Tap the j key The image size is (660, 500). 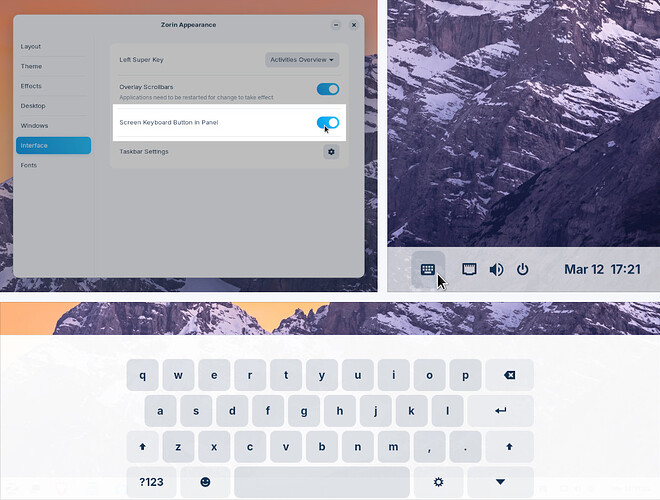point(375,411)
